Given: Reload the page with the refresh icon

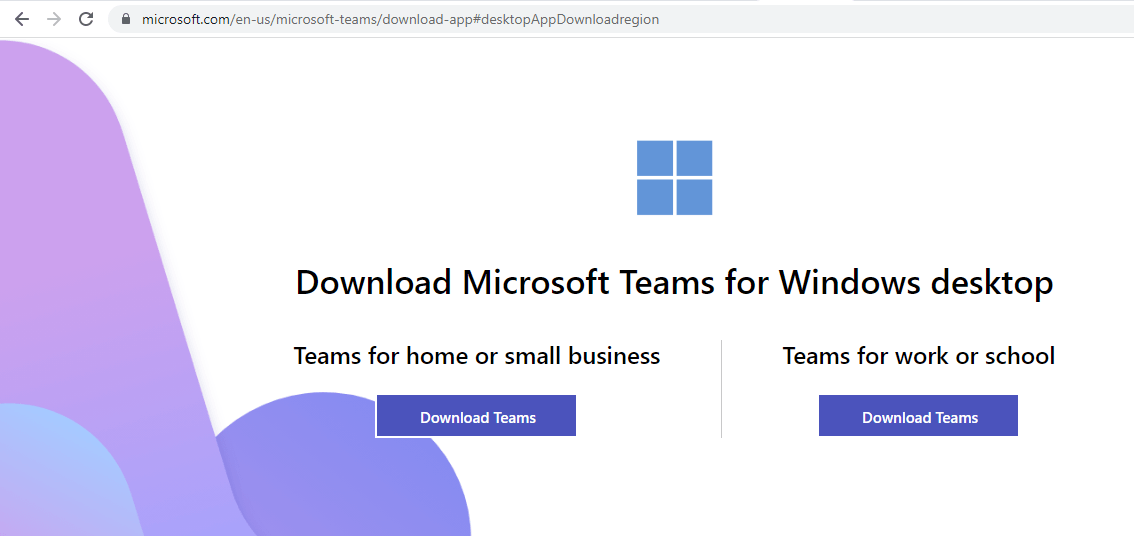Looking at the screenshot, I should click(x=86, y=20).
